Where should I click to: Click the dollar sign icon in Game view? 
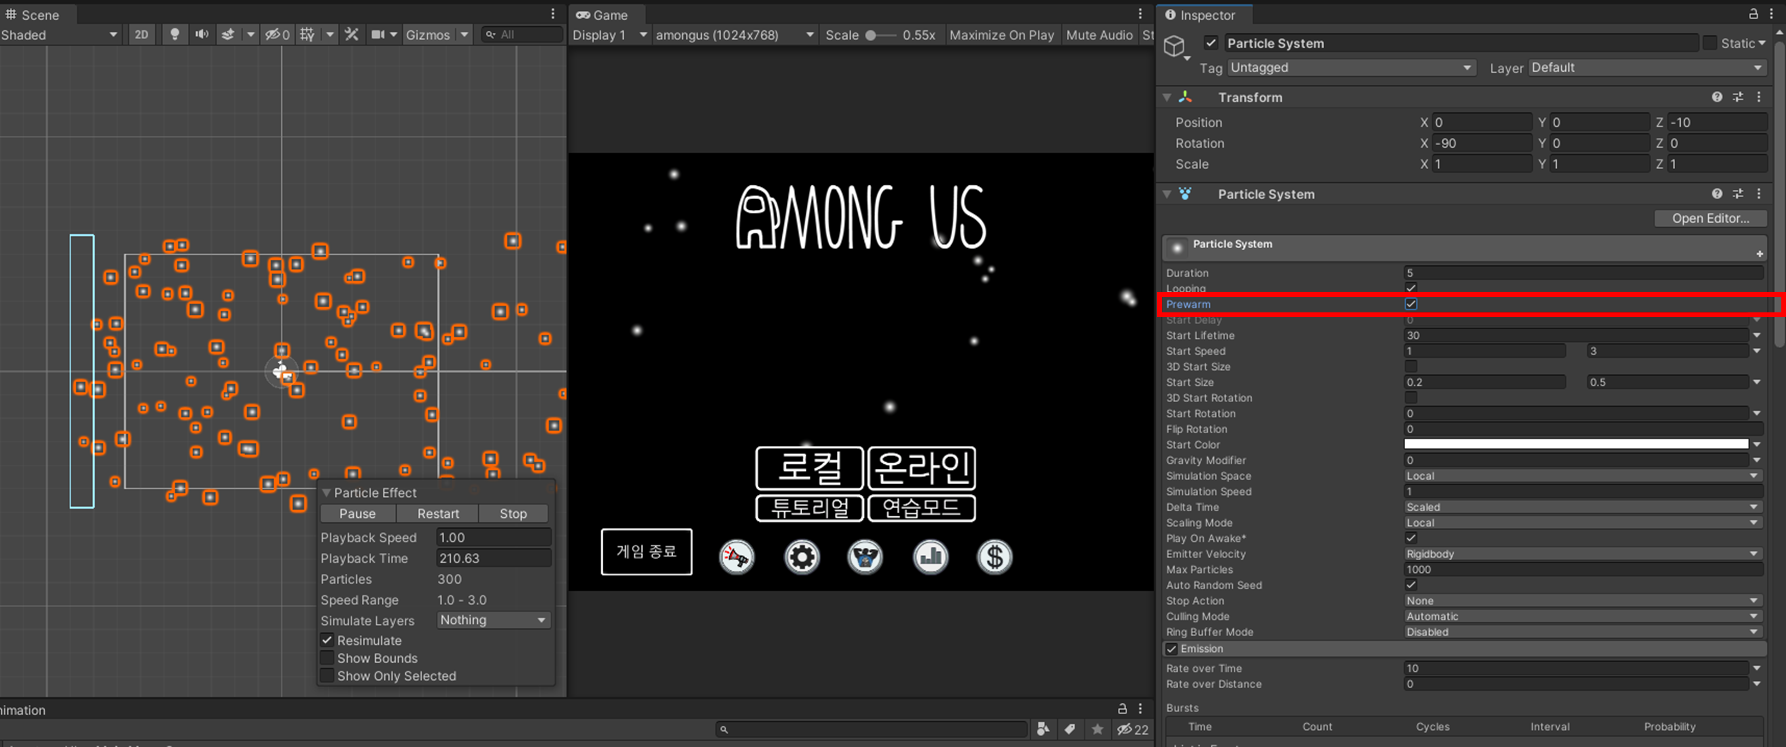click(994, 557)
